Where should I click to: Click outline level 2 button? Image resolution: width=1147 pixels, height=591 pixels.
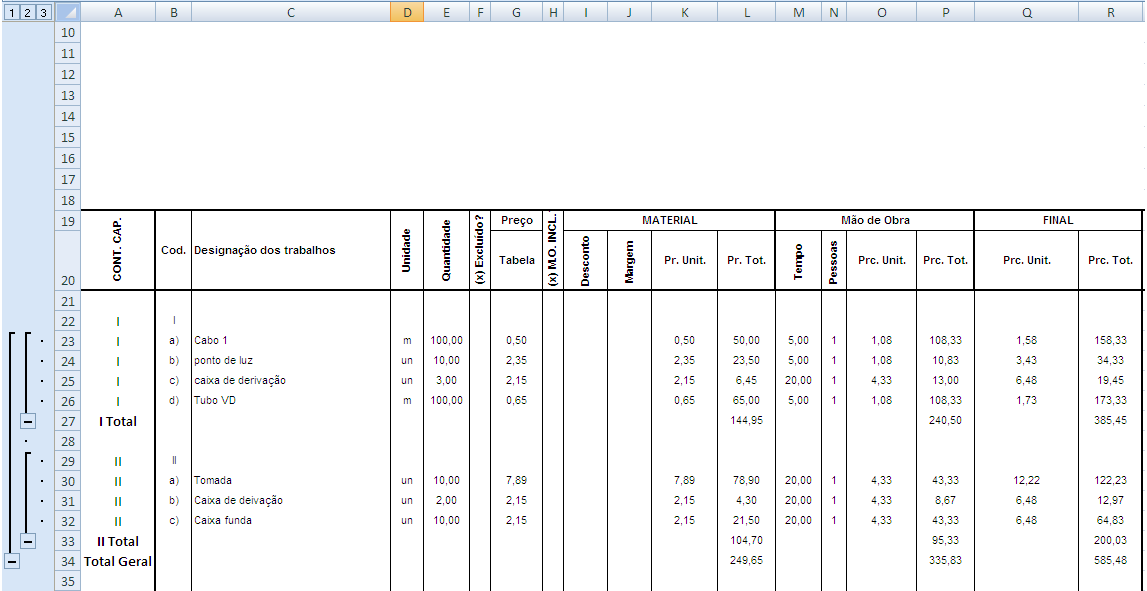pyautogui.click(x=27, y=13)
